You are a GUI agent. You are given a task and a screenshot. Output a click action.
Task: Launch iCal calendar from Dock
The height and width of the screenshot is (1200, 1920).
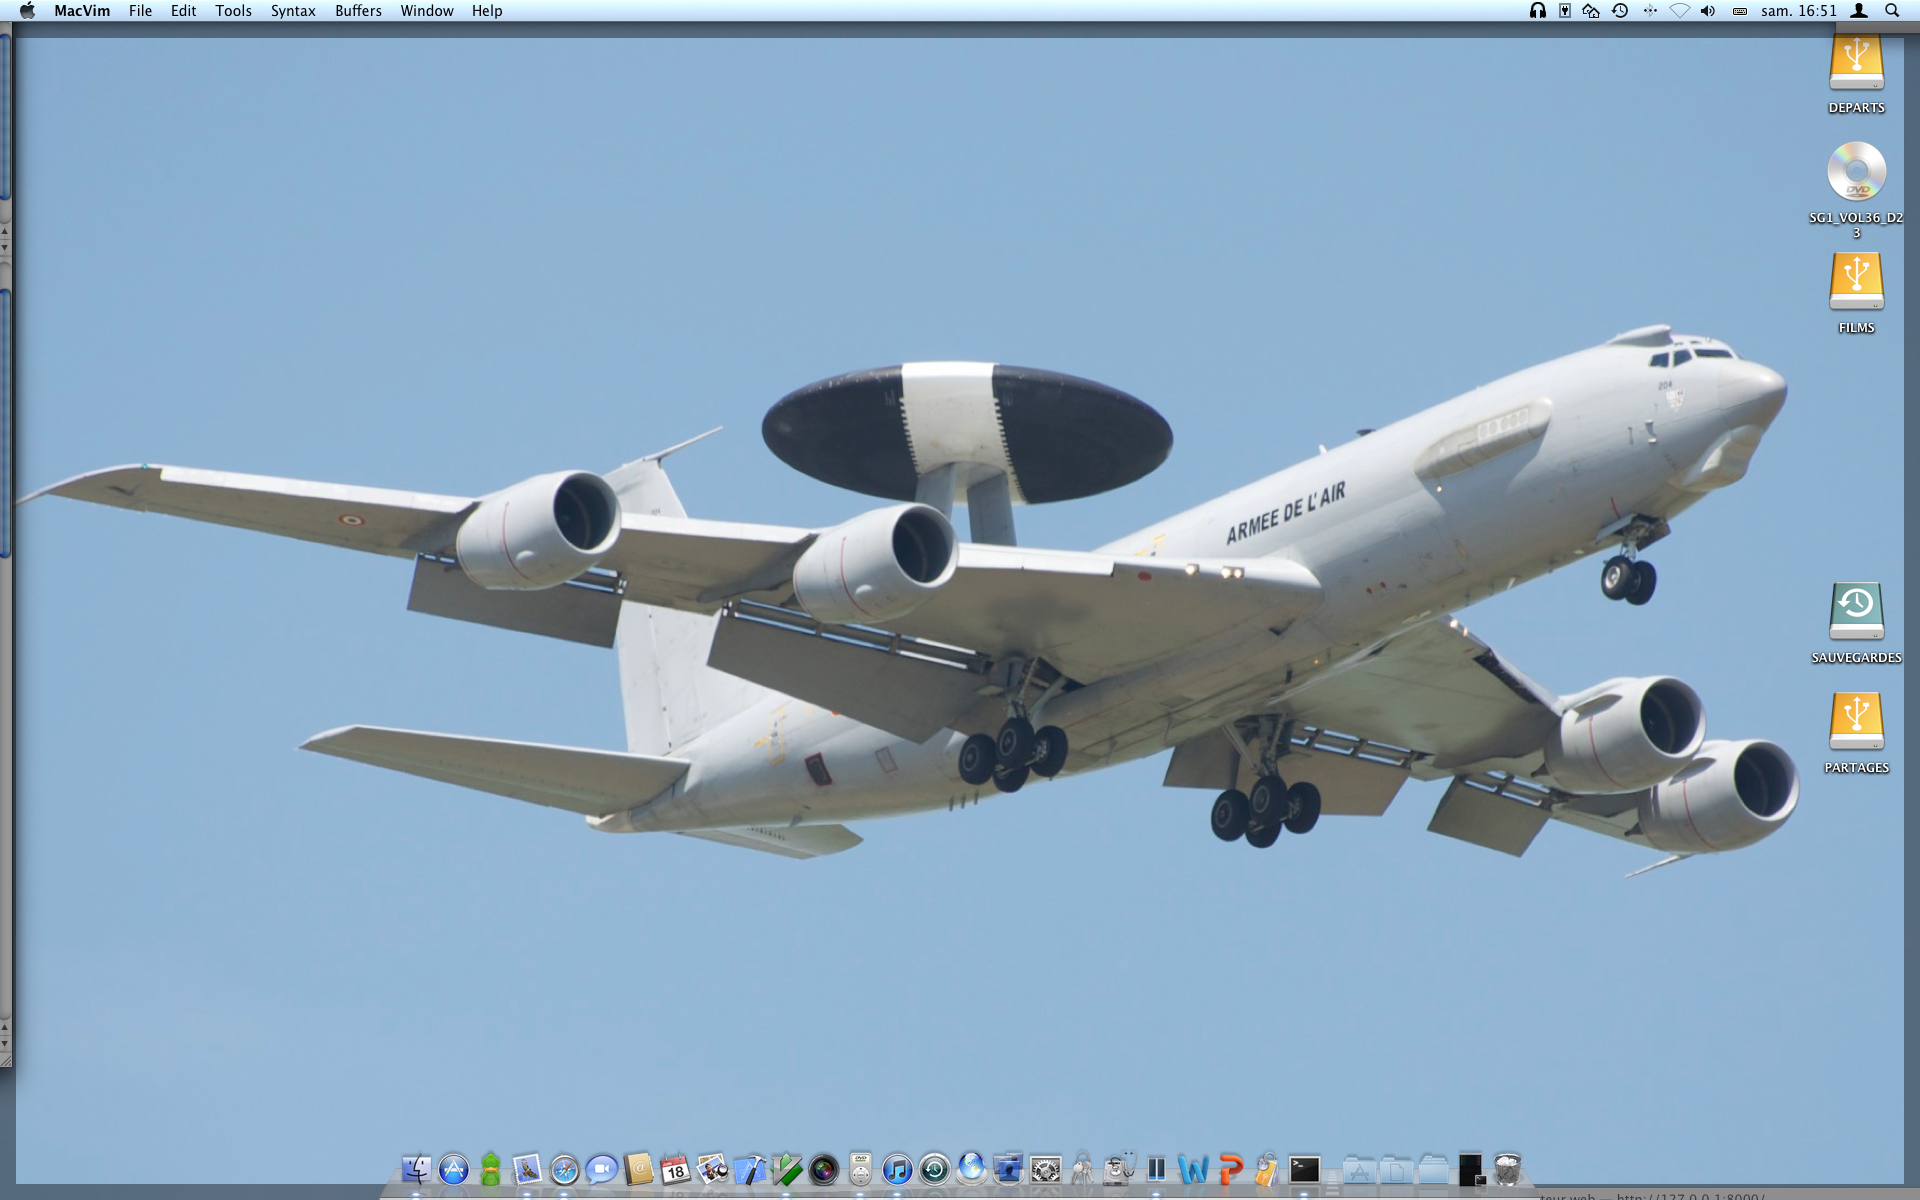[675, 1169]
